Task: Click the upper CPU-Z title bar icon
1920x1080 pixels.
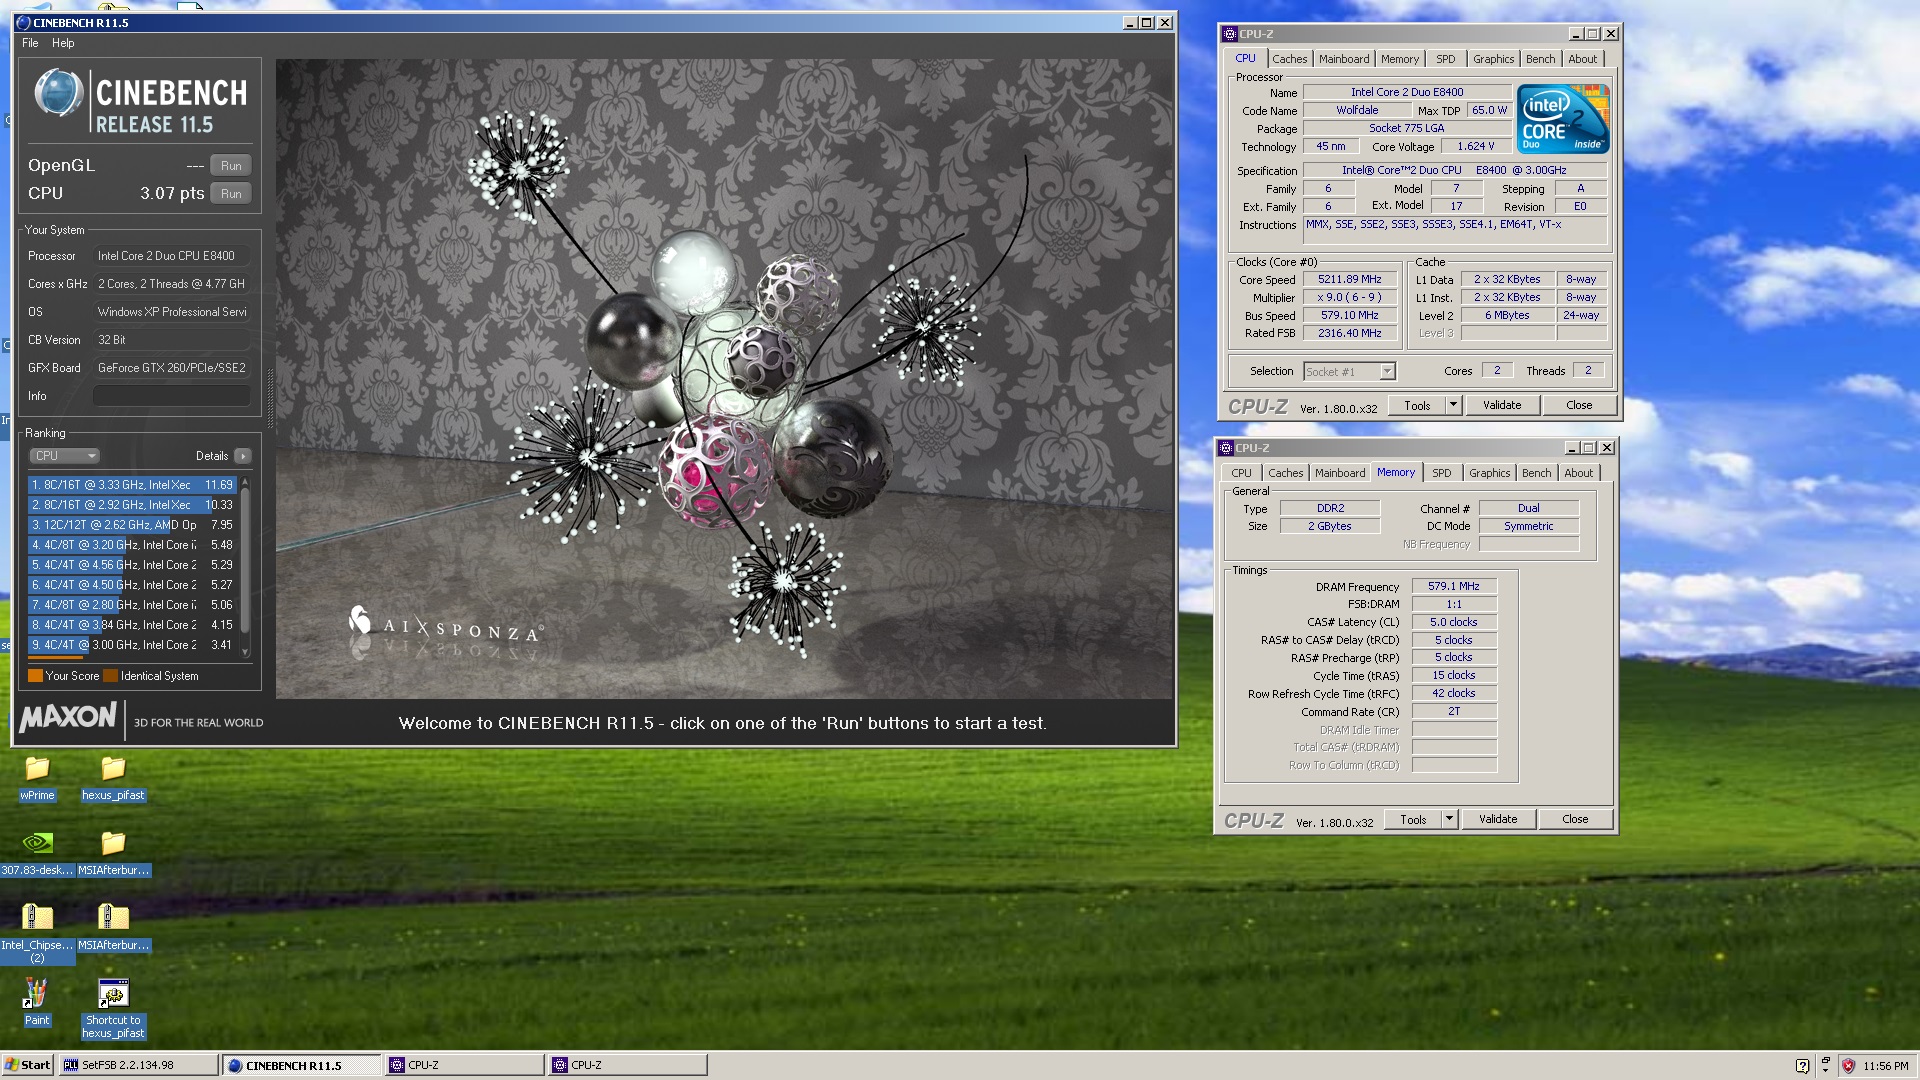Action: coord(1230,34)
